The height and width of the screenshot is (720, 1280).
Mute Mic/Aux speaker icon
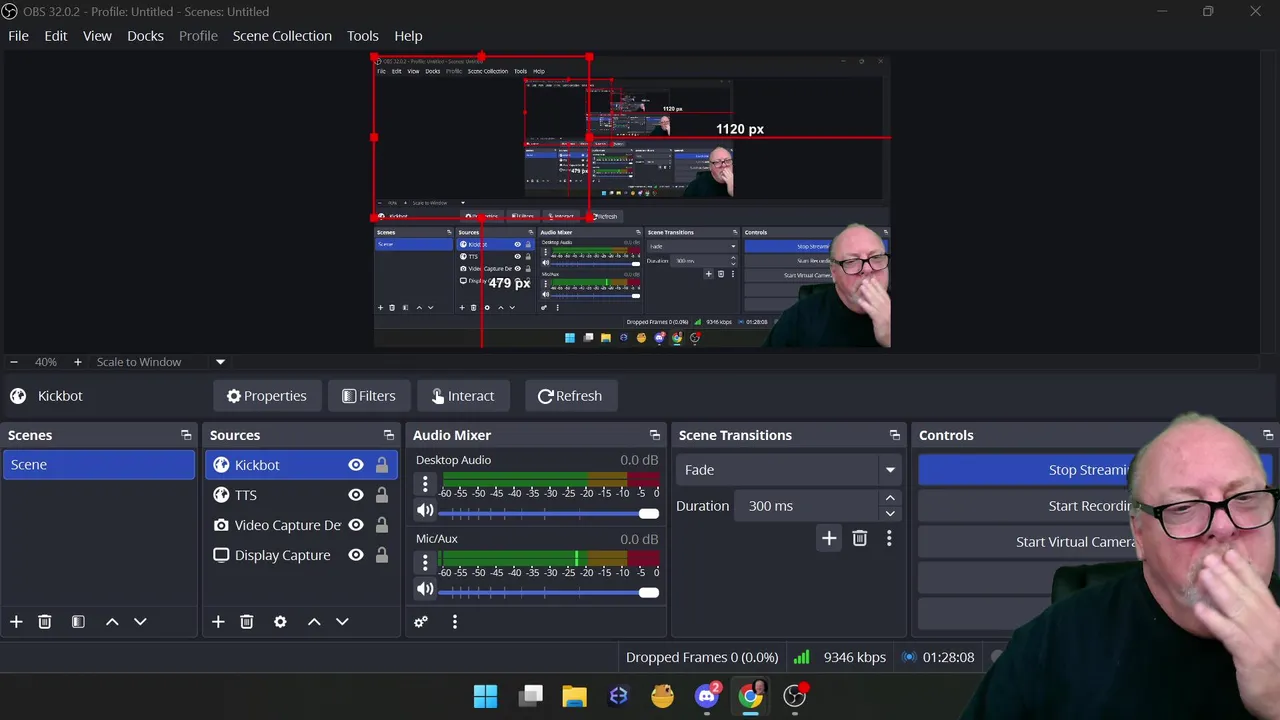coord(425,590)
